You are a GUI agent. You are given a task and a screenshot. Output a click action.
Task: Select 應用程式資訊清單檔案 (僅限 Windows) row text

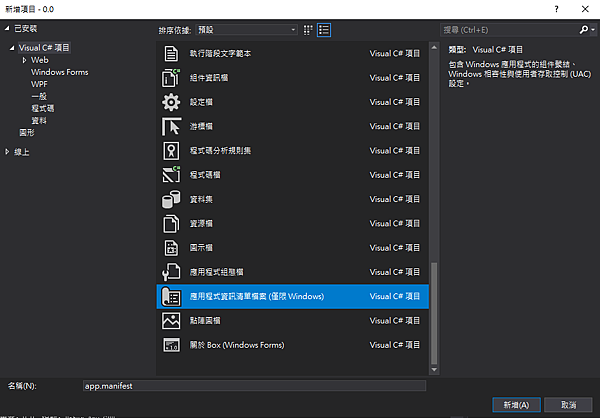point(257,297)
